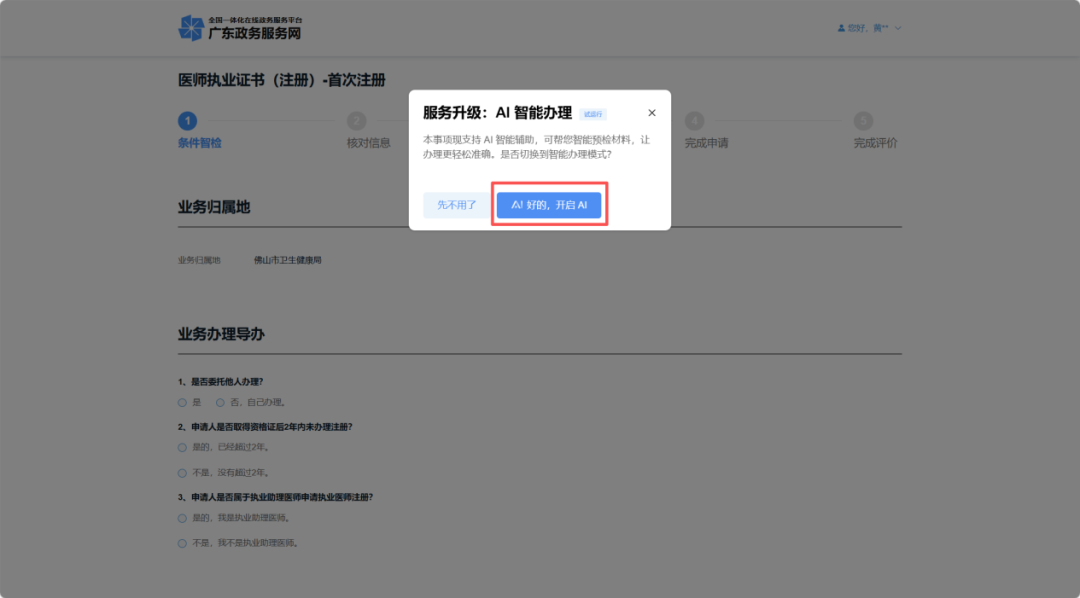Choose 是 for 是否委托他人办理
The image size is (1080, 598).
point(183,402)
